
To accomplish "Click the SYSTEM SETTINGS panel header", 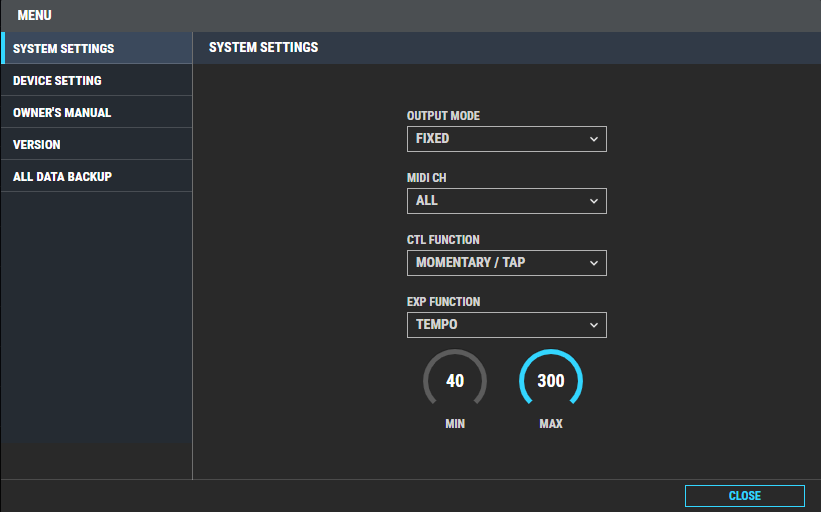I will tap(263, 47).
